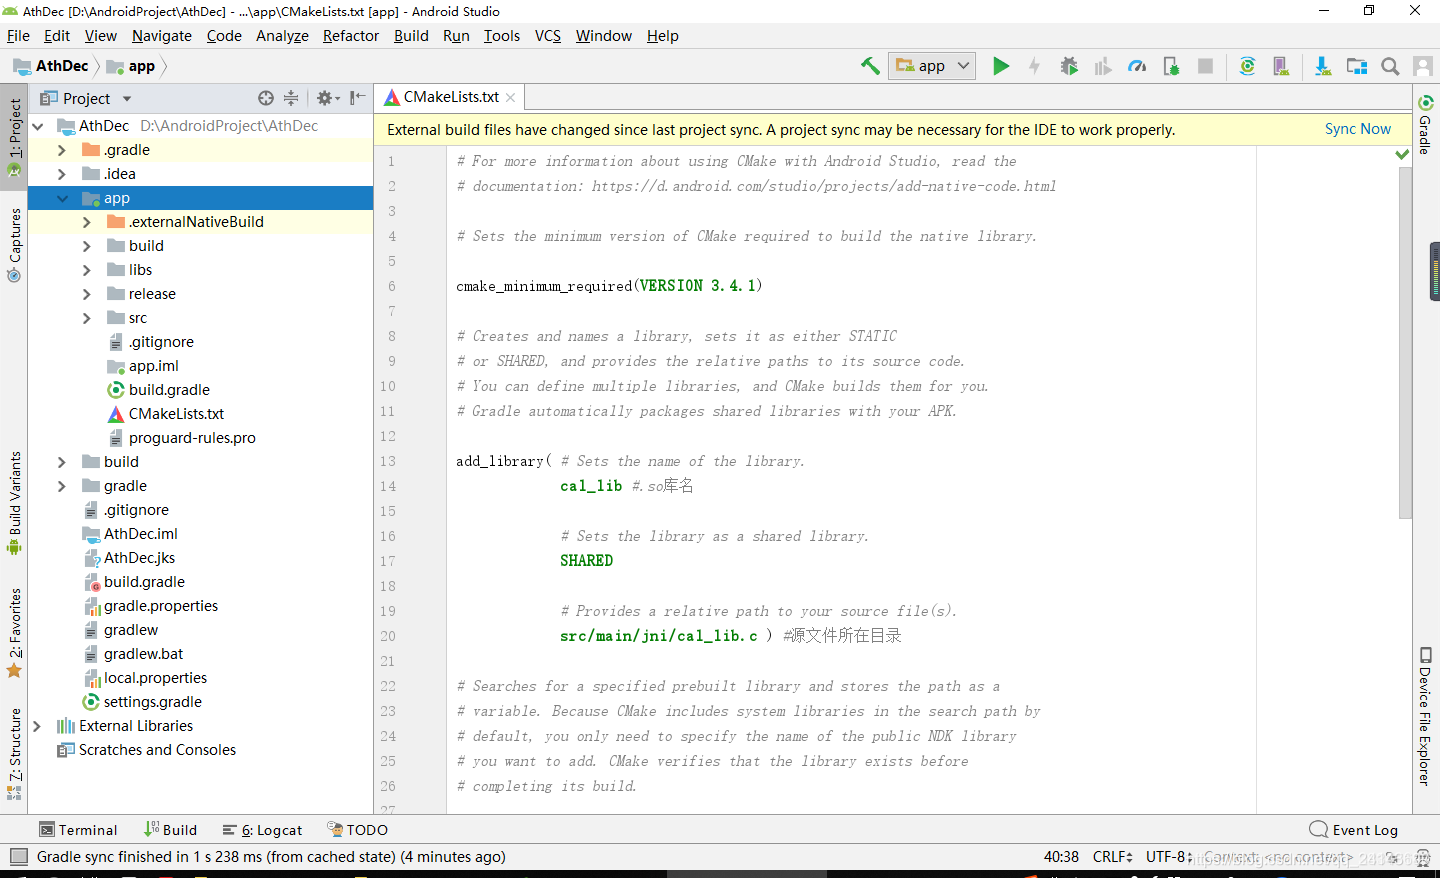Toggle the Device File Explorer side panel
This screenshot has width=1440, height=878.
click(1426, 716)
